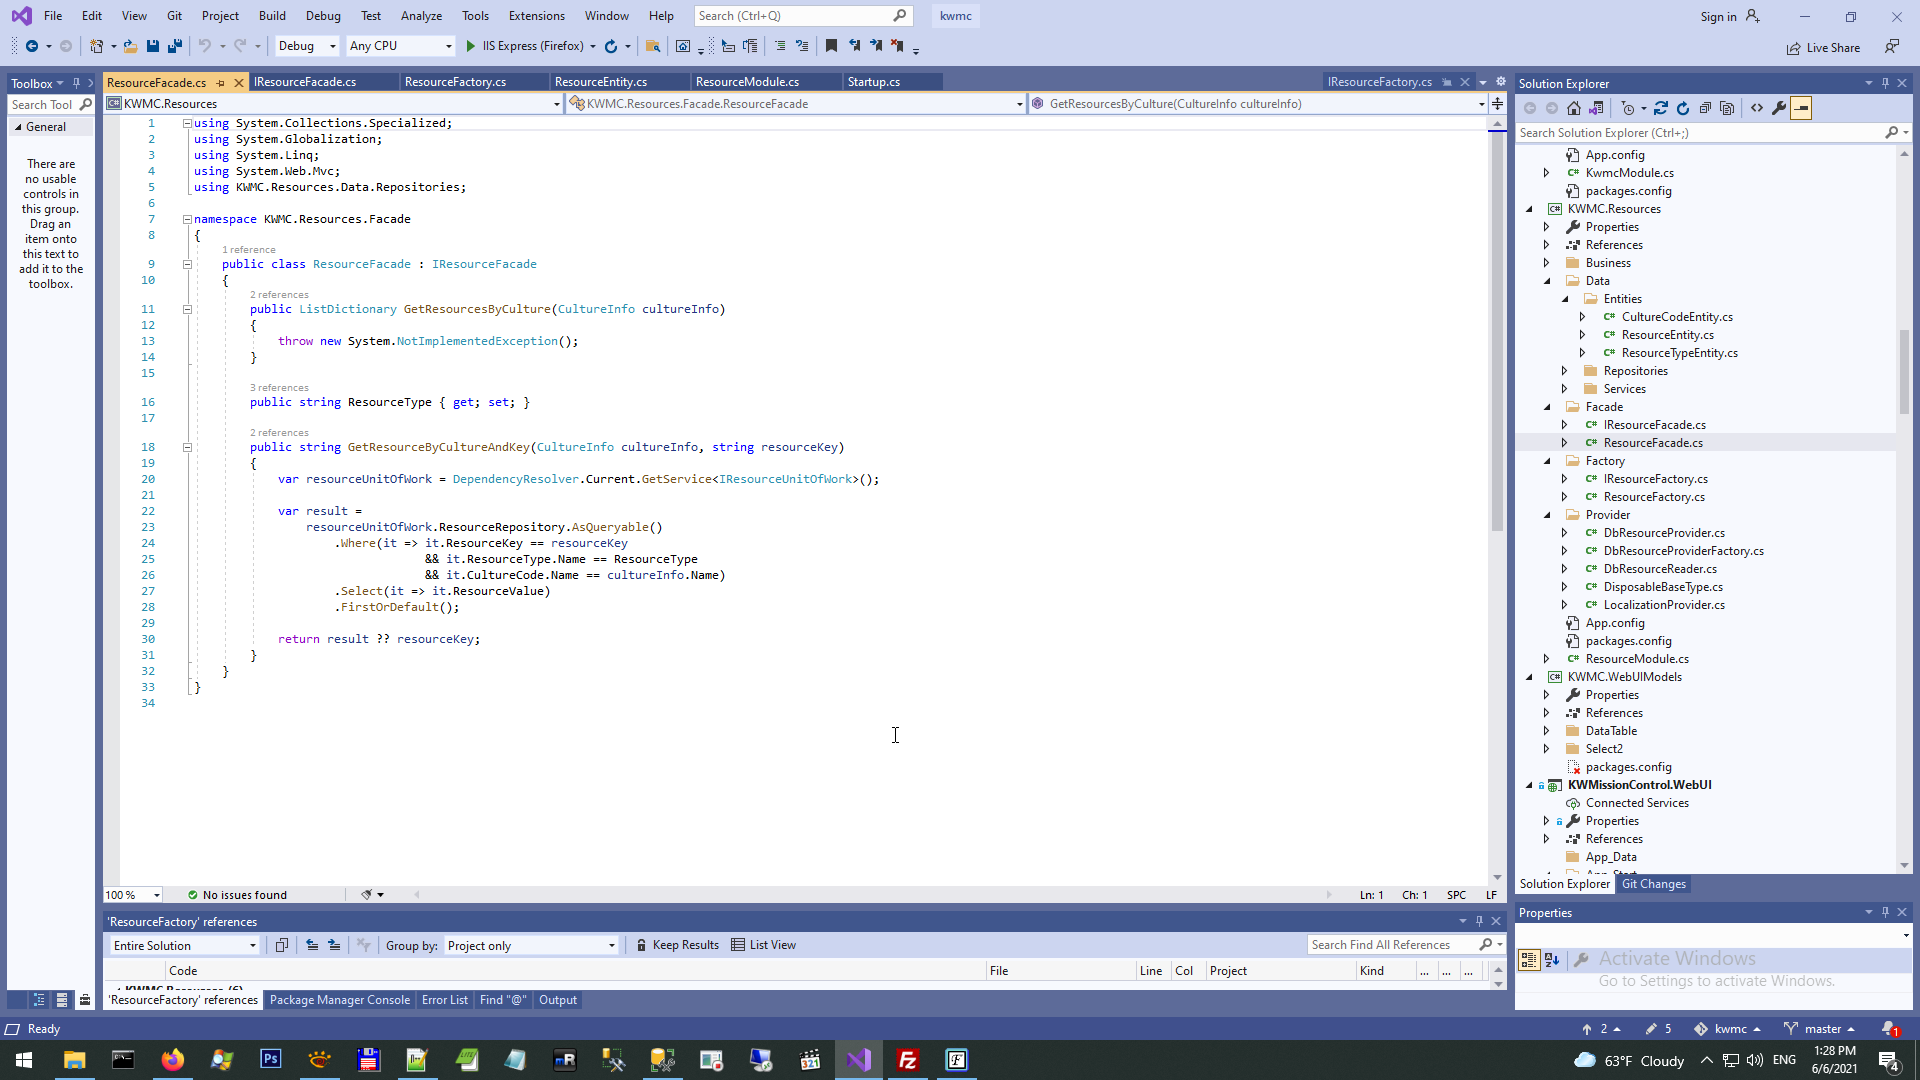Toggle List View in references panel
Image resolution: width=1920 pixels, height=1080 pixels.
764,945
